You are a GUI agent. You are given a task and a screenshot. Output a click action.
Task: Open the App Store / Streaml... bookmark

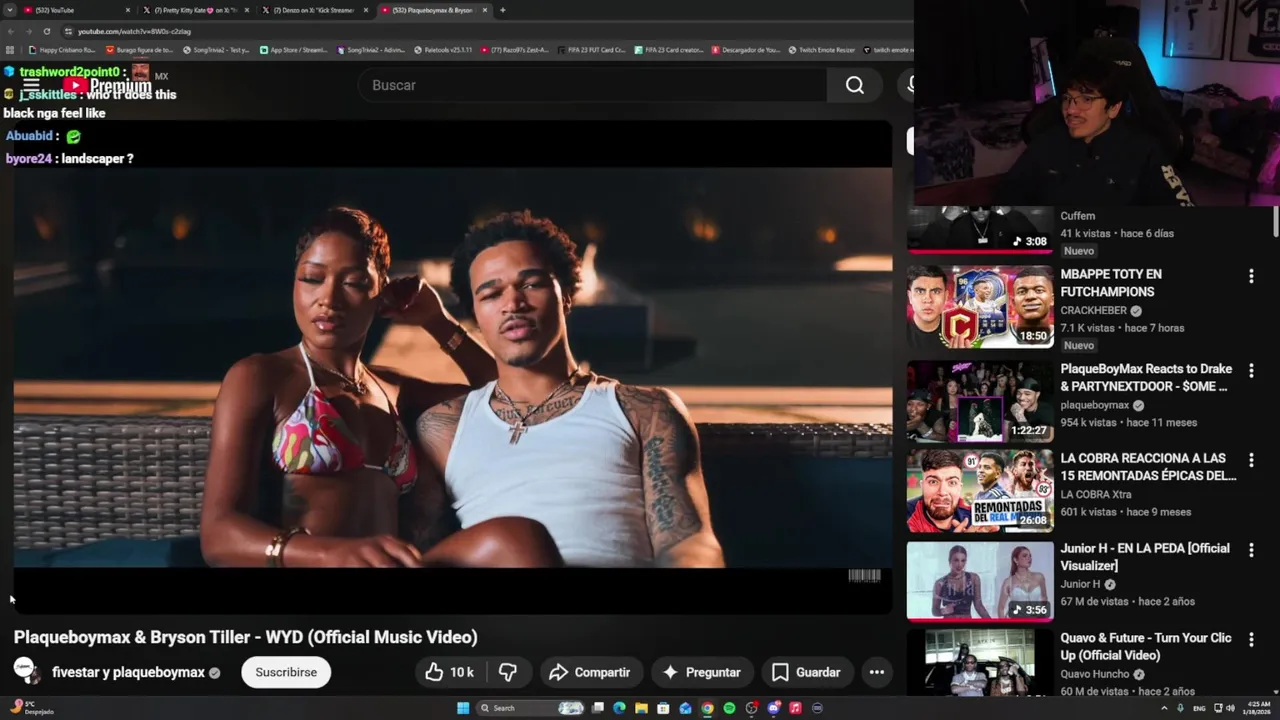293,49
